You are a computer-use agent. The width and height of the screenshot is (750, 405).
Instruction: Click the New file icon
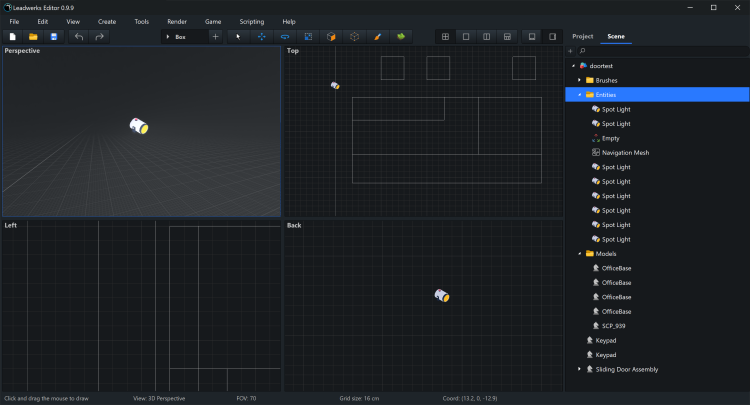[13, 37]
